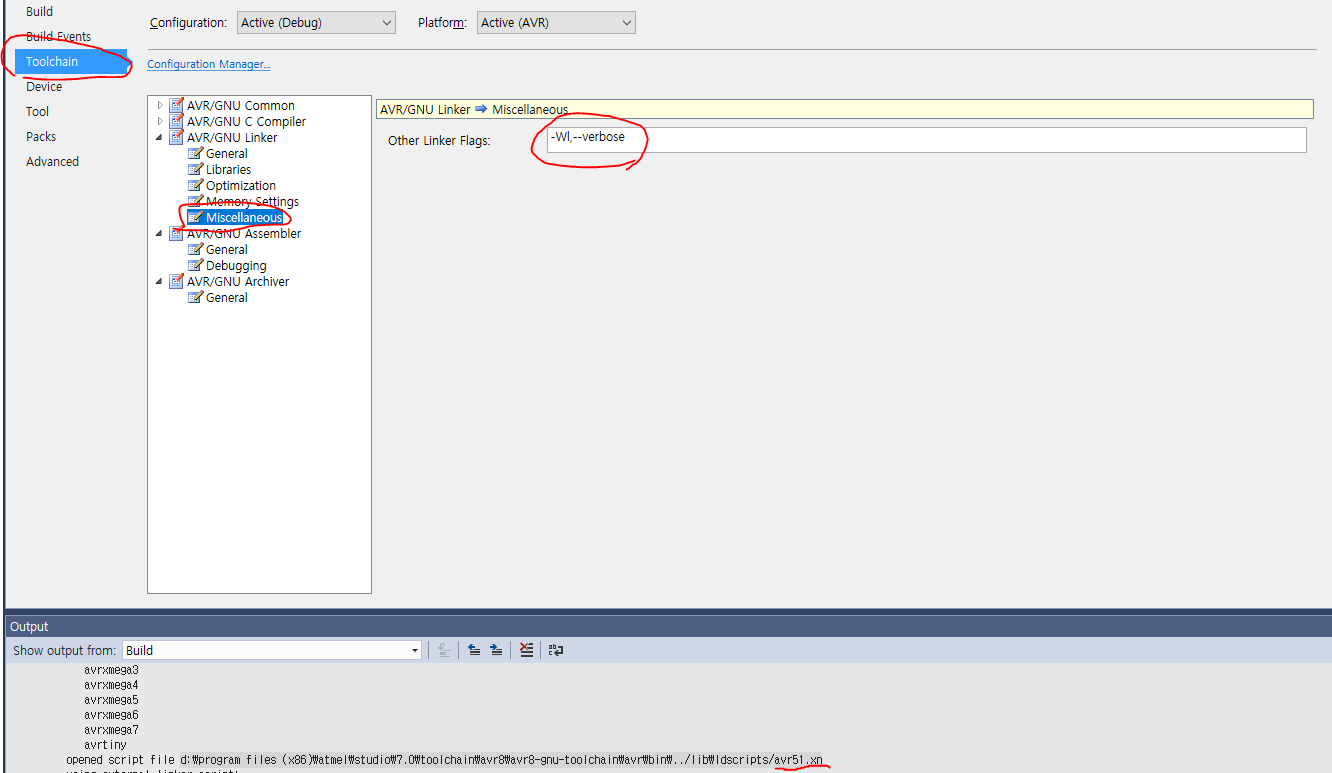Select AVR/GNU Common in the tree
The width and height of the screenshot is (1332, 773).
(240, 105)
